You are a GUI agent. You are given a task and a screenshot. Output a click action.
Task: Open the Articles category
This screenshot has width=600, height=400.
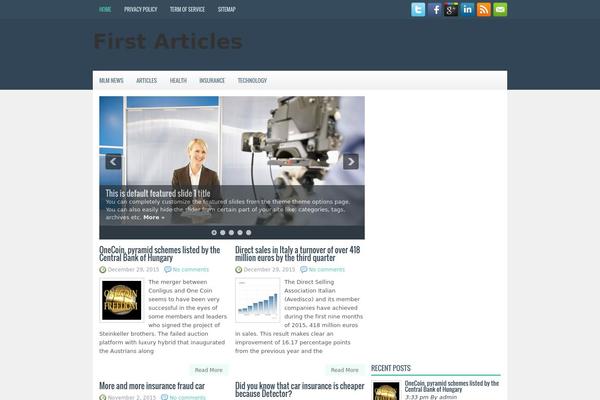[x=147, y=80]
